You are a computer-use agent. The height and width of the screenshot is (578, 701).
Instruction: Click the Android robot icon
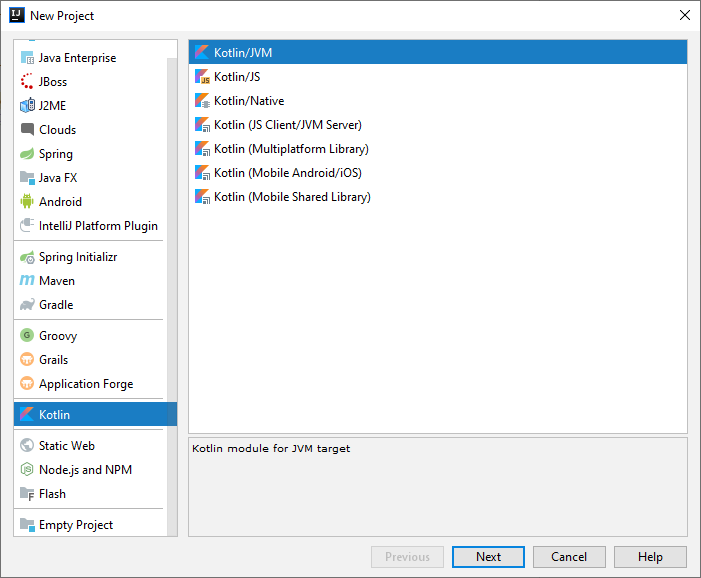[x=28, y=201]
